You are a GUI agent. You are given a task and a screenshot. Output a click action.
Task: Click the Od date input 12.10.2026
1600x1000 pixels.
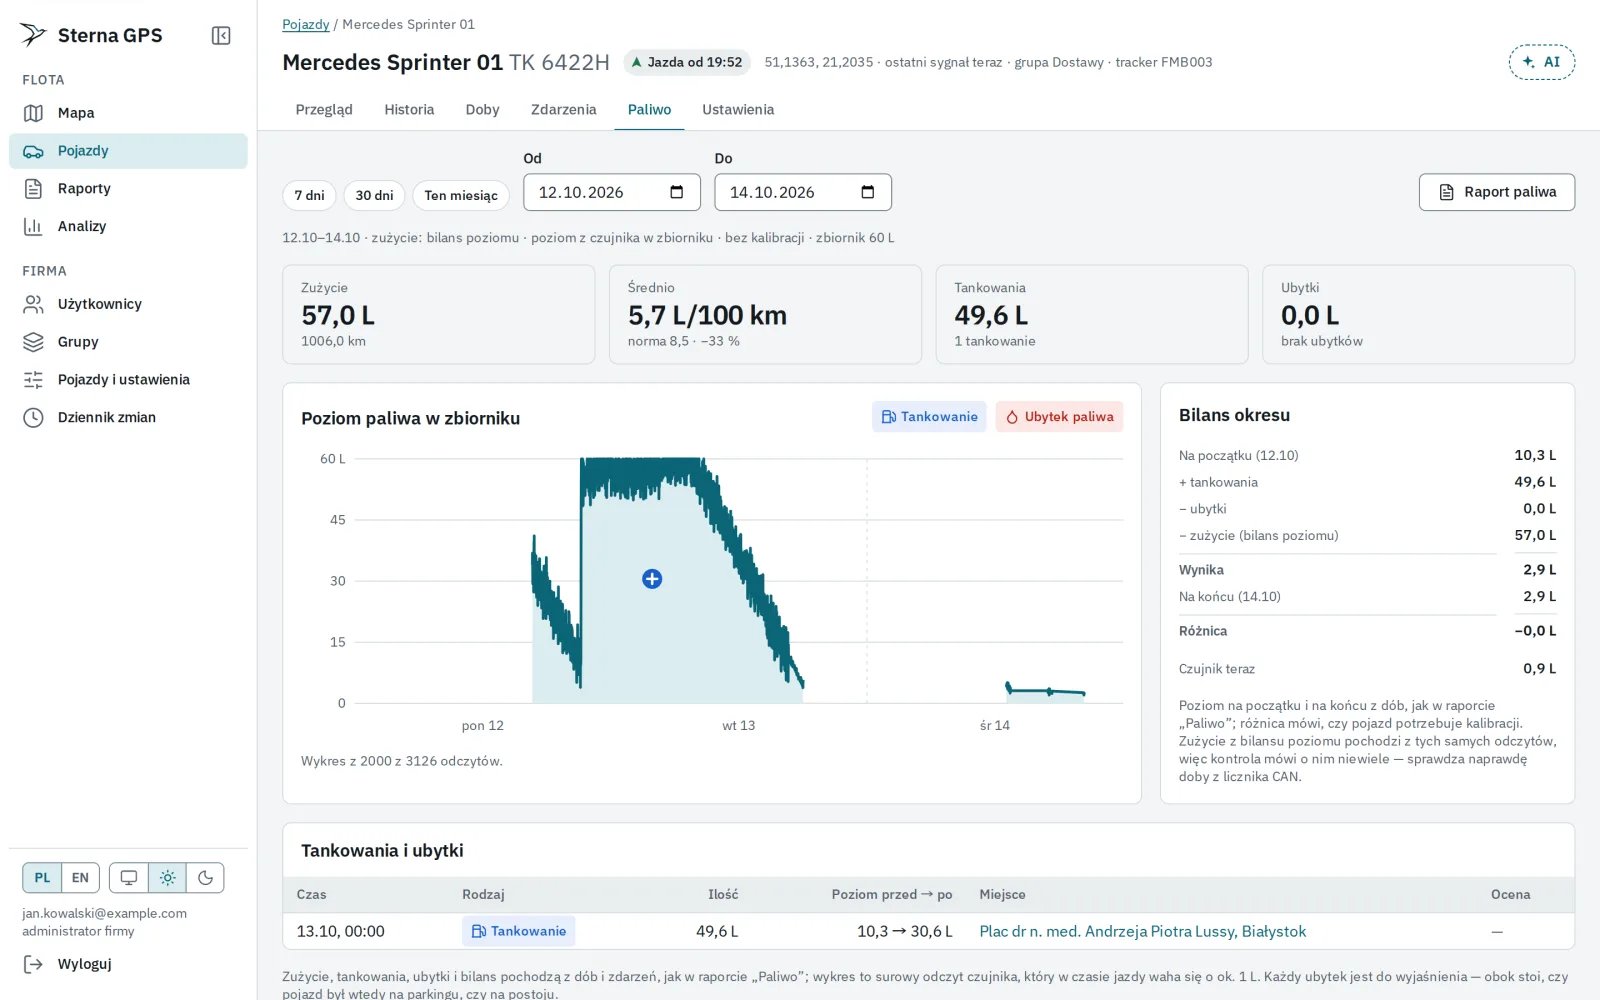tap(611, 192)
